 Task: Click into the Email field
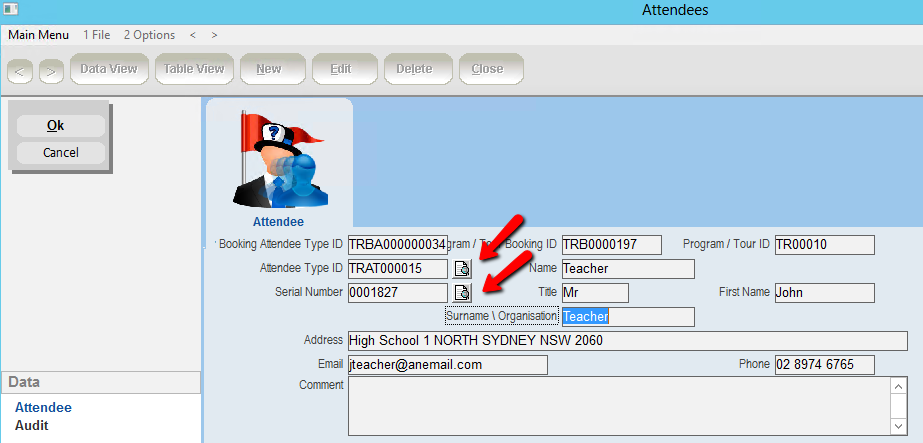click(447, 365)
